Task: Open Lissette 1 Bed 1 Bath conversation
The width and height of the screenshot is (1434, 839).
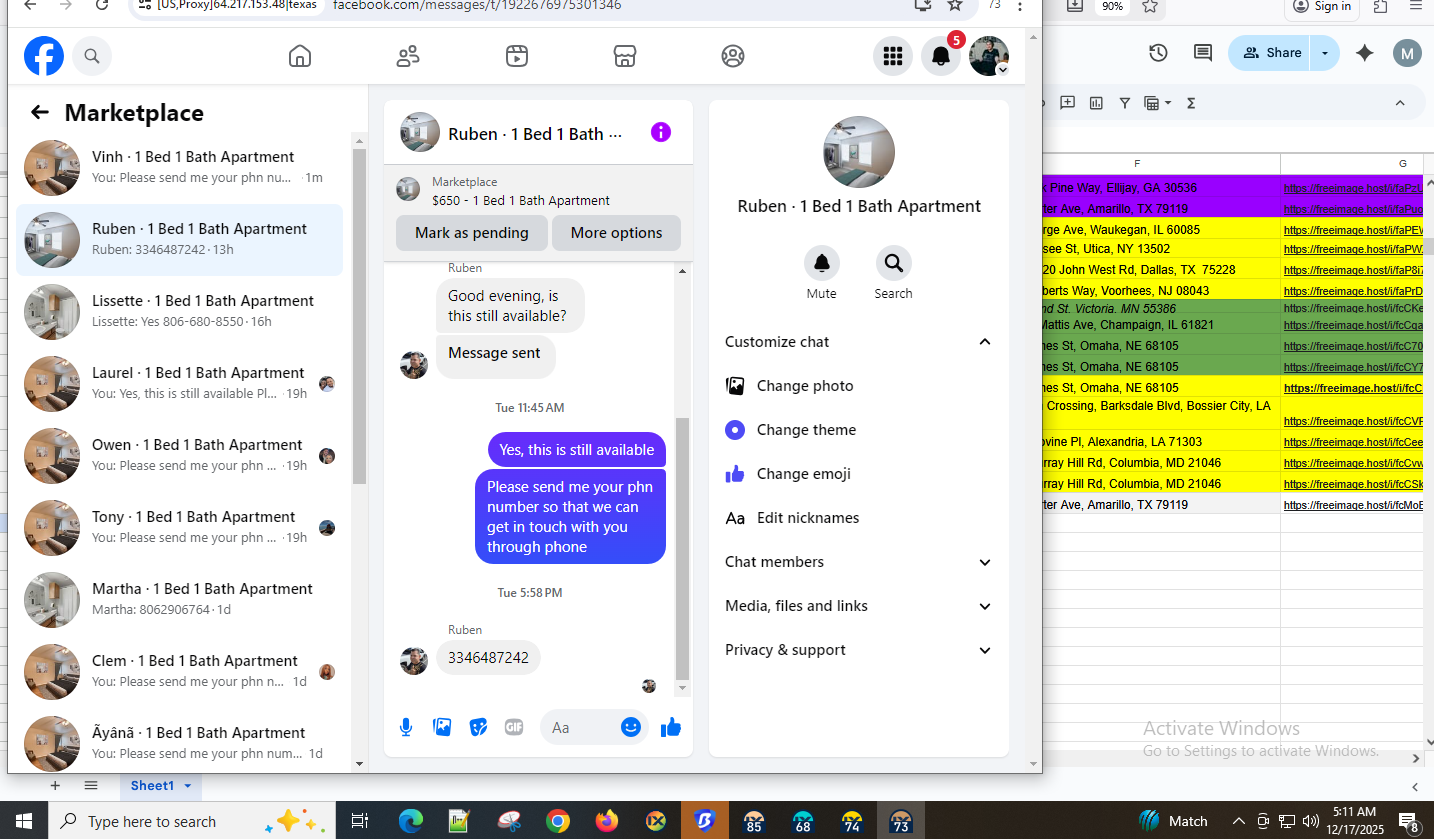Action: pos(180,311)
